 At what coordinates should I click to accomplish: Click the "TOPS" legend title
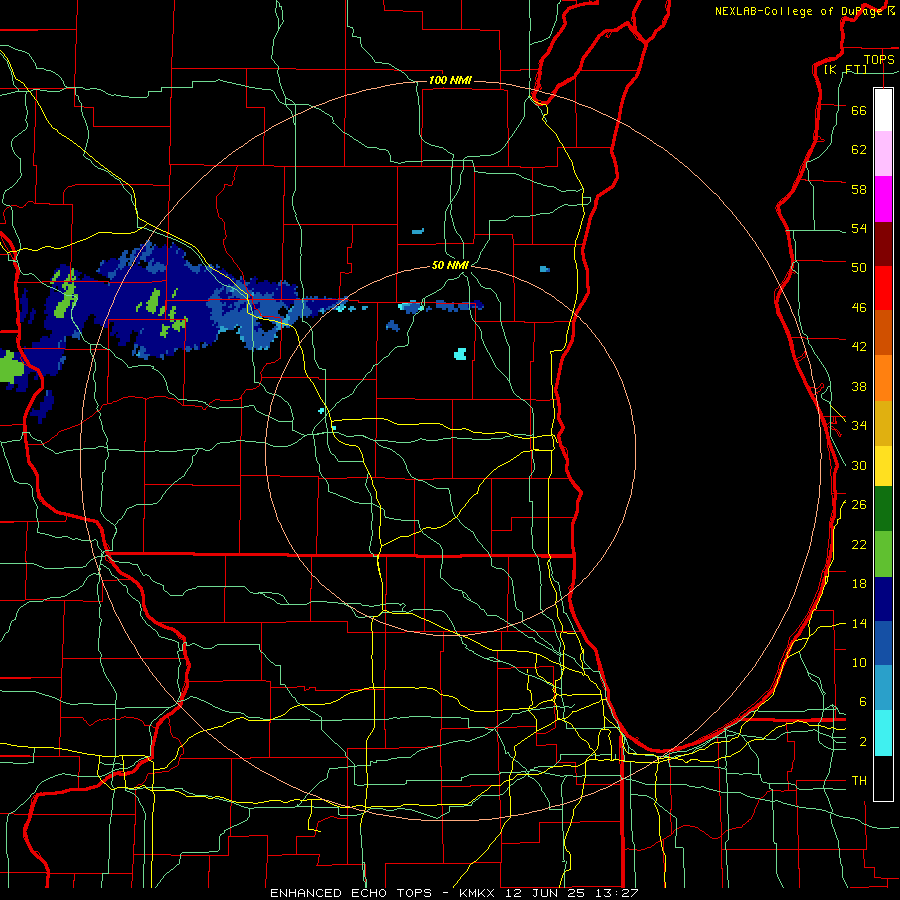click(879, 59)
